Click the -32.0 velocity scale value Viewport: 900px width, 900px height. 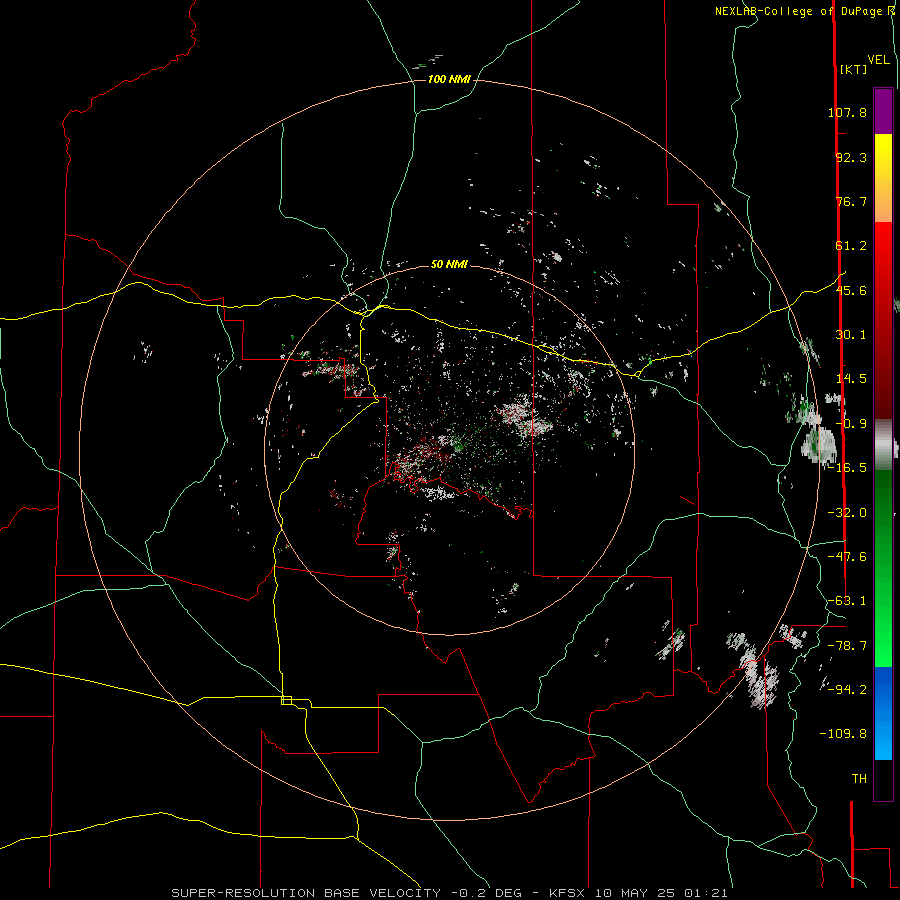point(847,513)
